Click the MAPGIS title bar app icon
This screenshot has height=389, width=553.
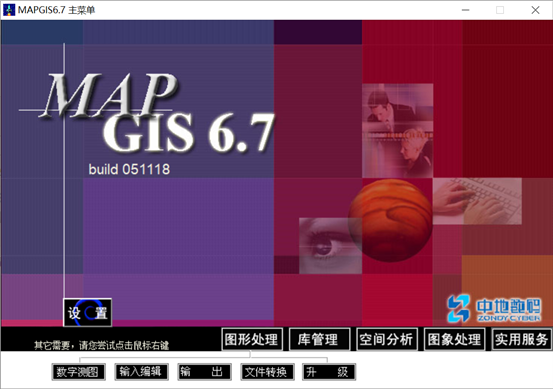[9, 10]
